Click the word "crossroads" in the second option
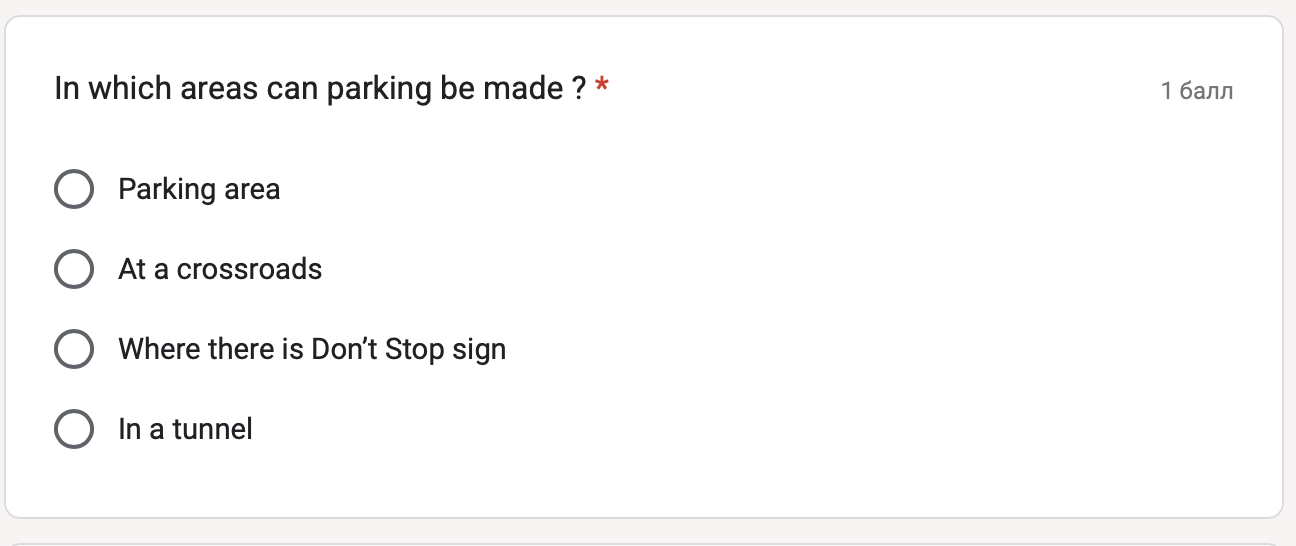Screen dimensions: 1296x546 [x=249, y=269]
